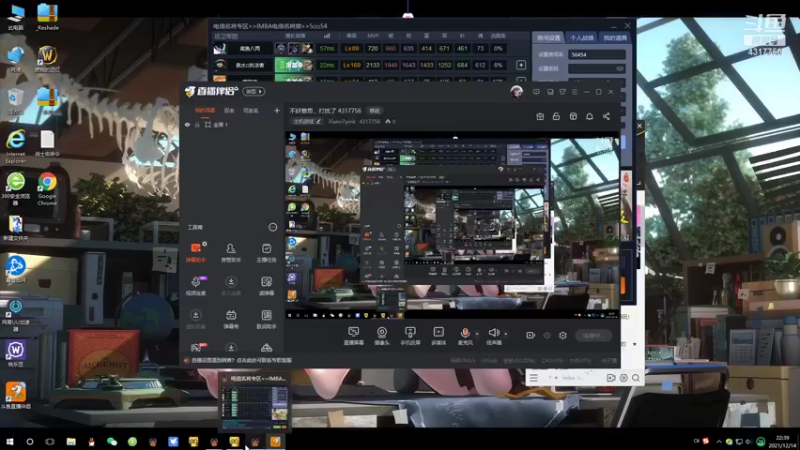Open the customer service help link at bottom
The width and height of the screenshot is (800, 450).
click(x=241, y=360)
